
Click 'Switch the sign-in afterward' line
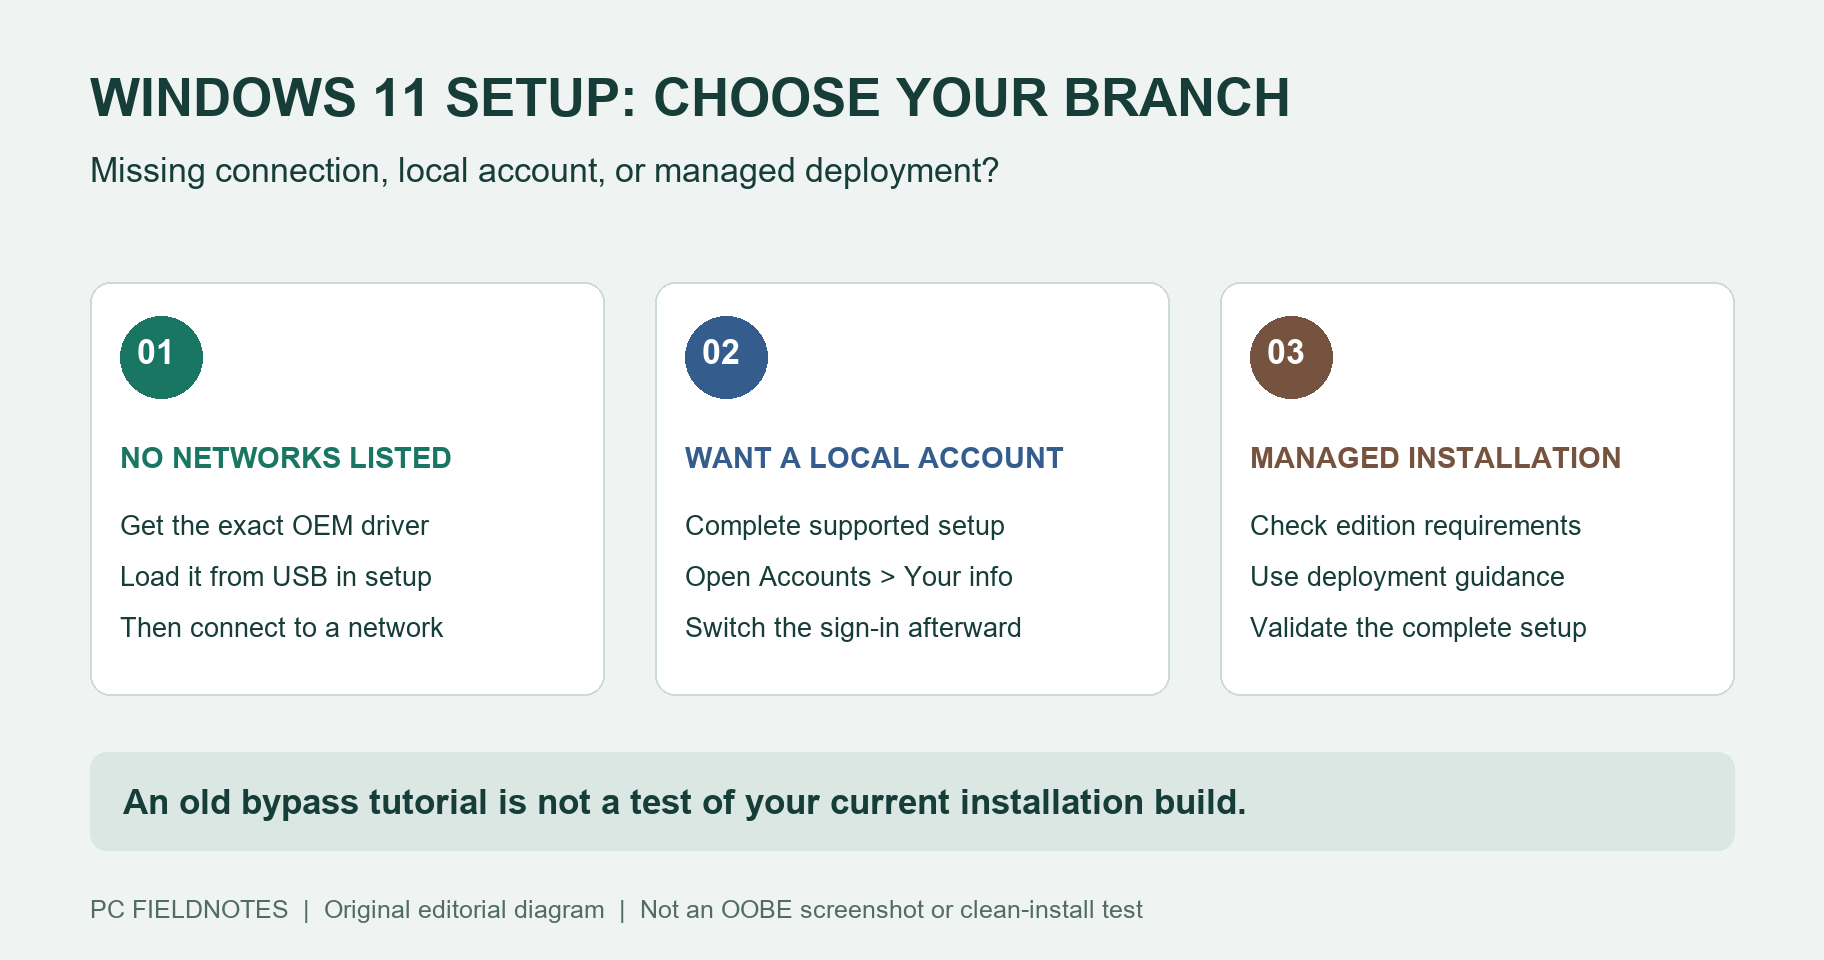[x=853, y=628]
